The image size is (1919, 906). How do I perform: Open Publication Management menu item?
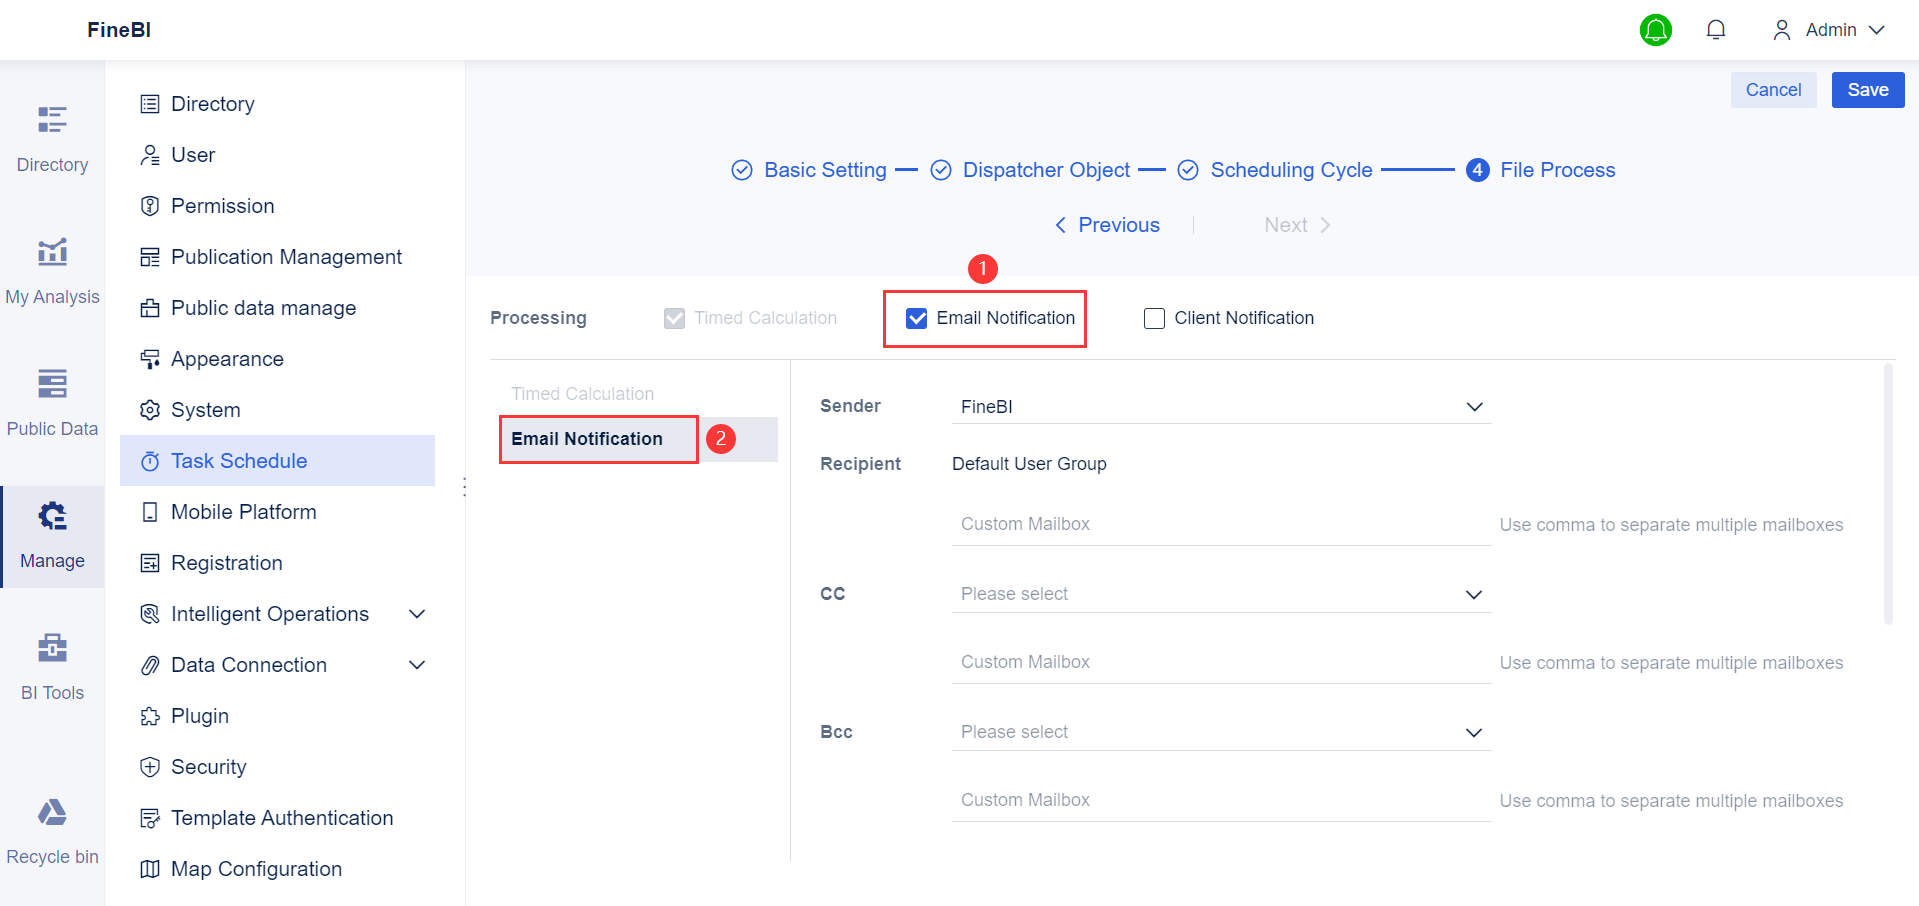(277, 257)
